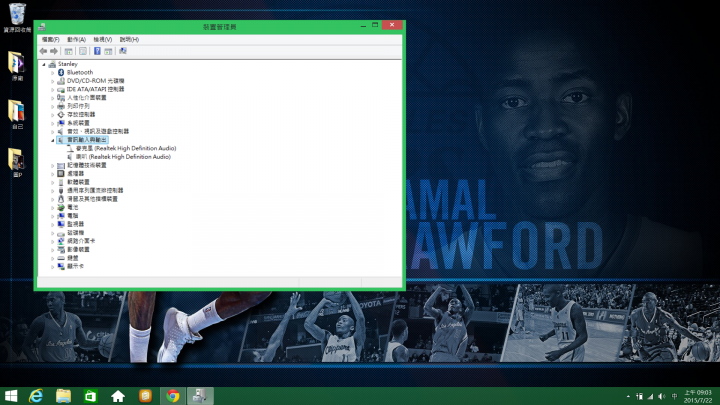Expand the 磁碟機 category arrow
Screen dimensions: 720x405
[x=52, y=233]
